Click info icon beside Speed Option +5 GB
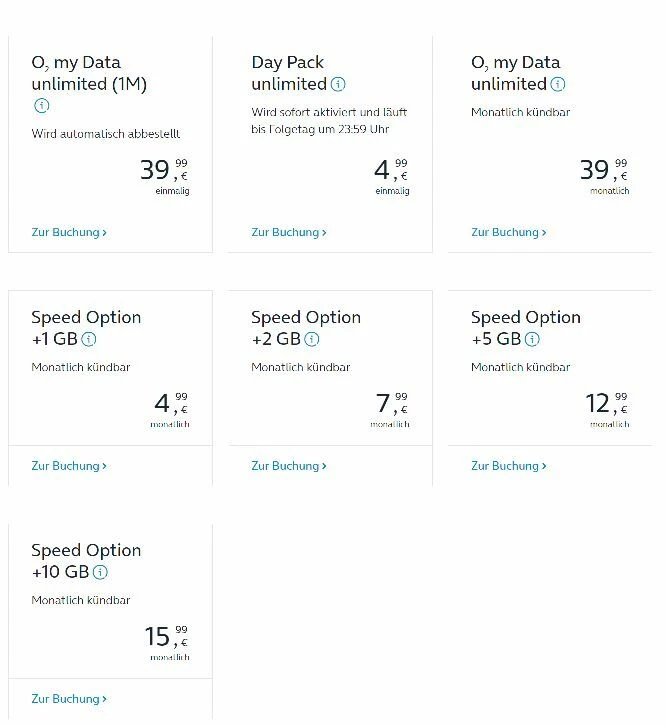667x725 pixels. pyautogui.click(x=533, y=339)
